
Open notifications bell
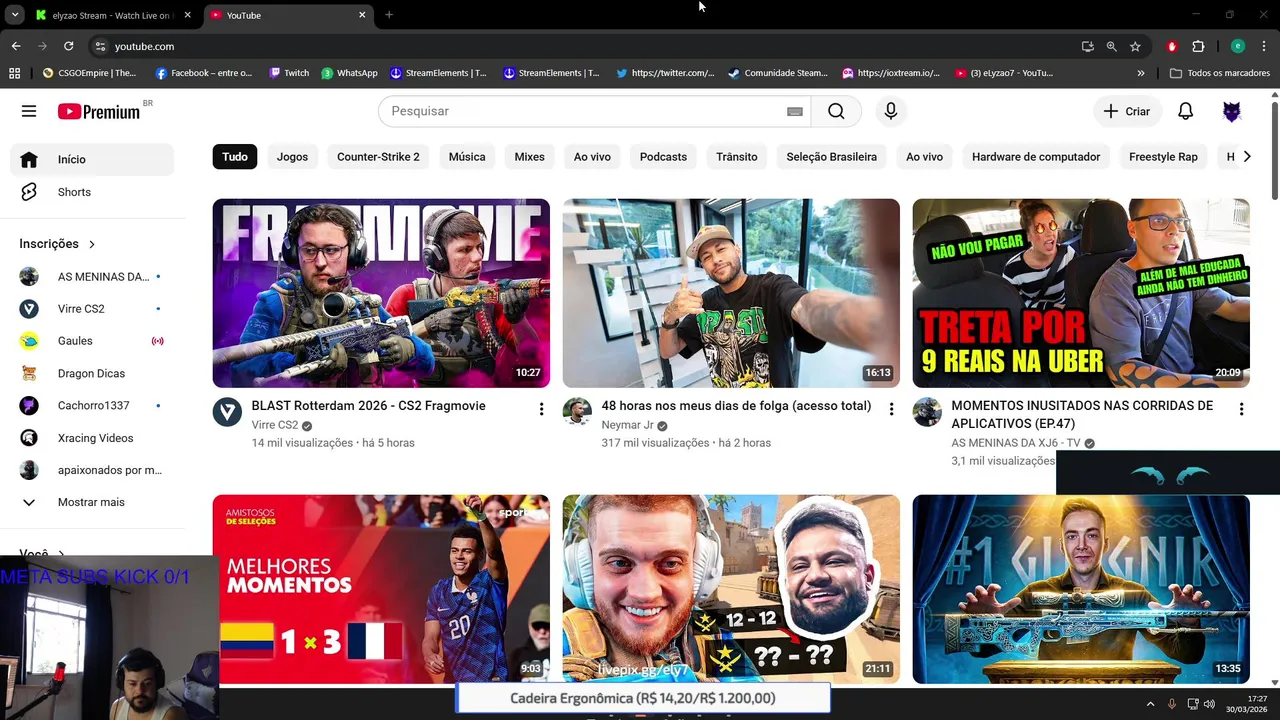(1185, 111)
